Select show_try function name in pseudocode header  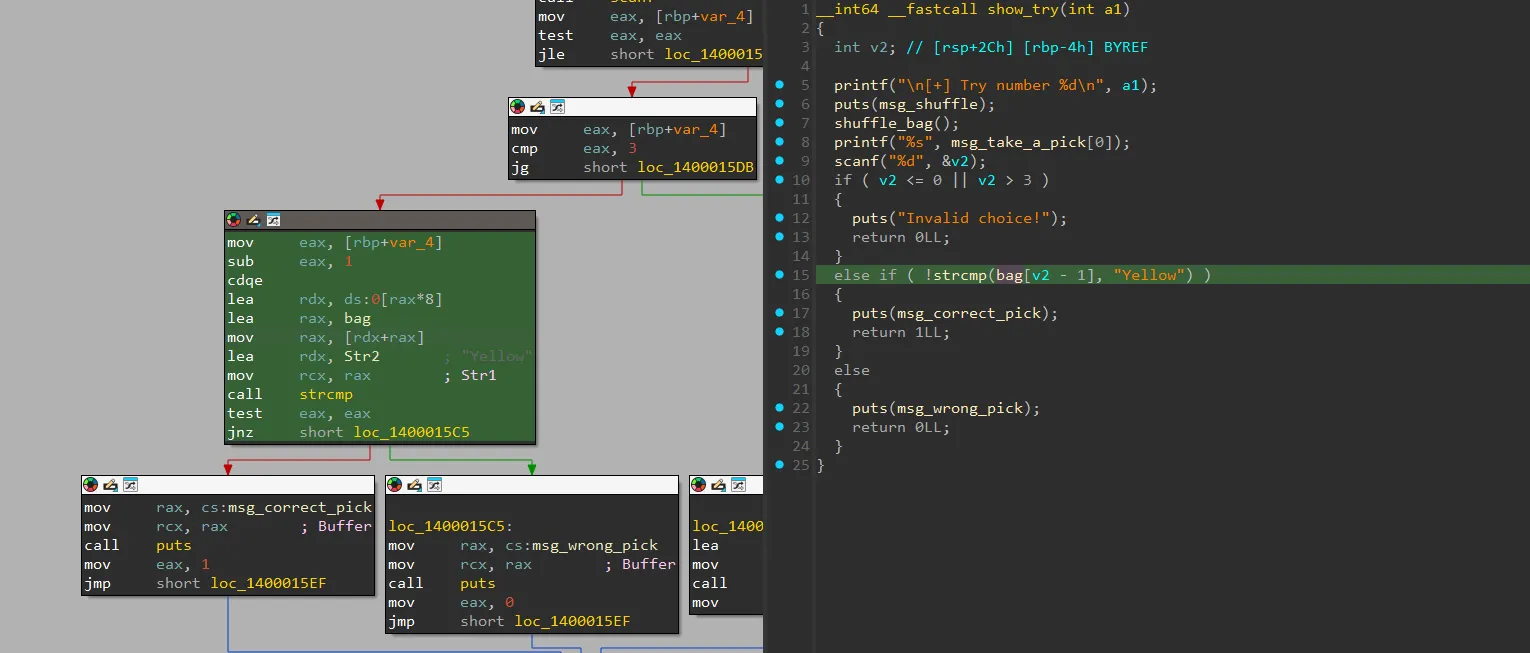(x=1023, y=10)
